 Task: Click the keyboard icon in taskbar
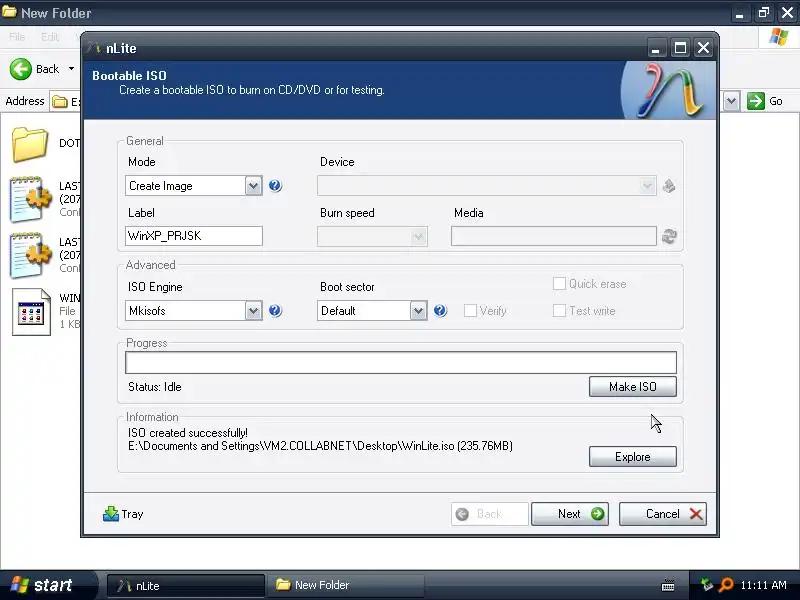pos(667,585)
